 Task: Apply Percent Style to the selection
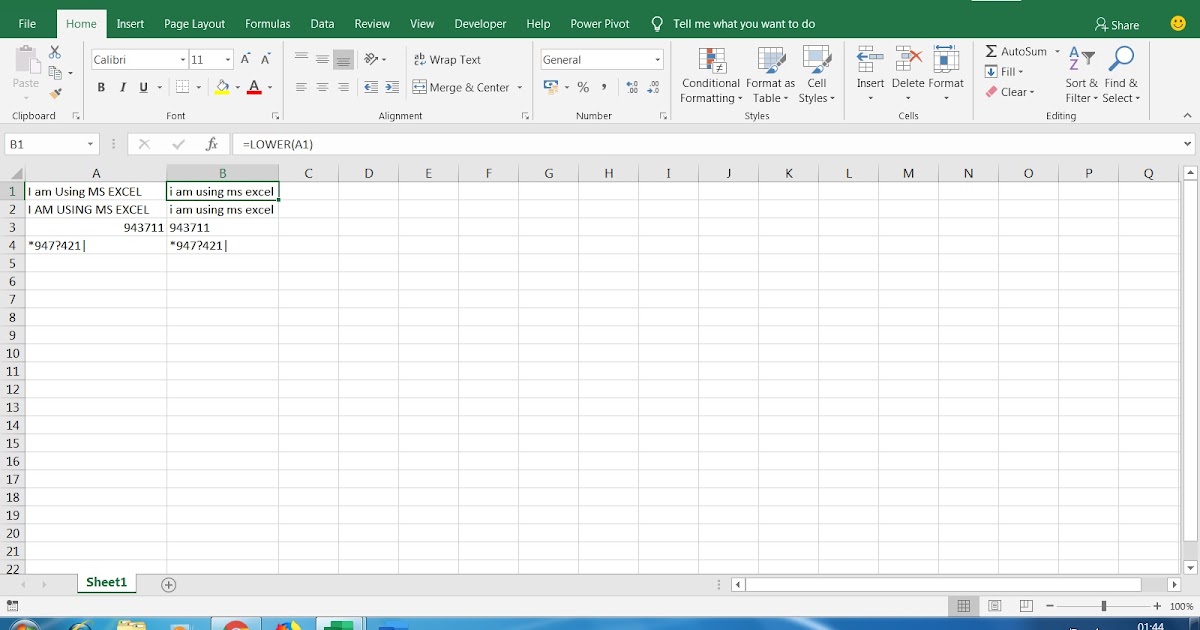click(x=583, y=87)
